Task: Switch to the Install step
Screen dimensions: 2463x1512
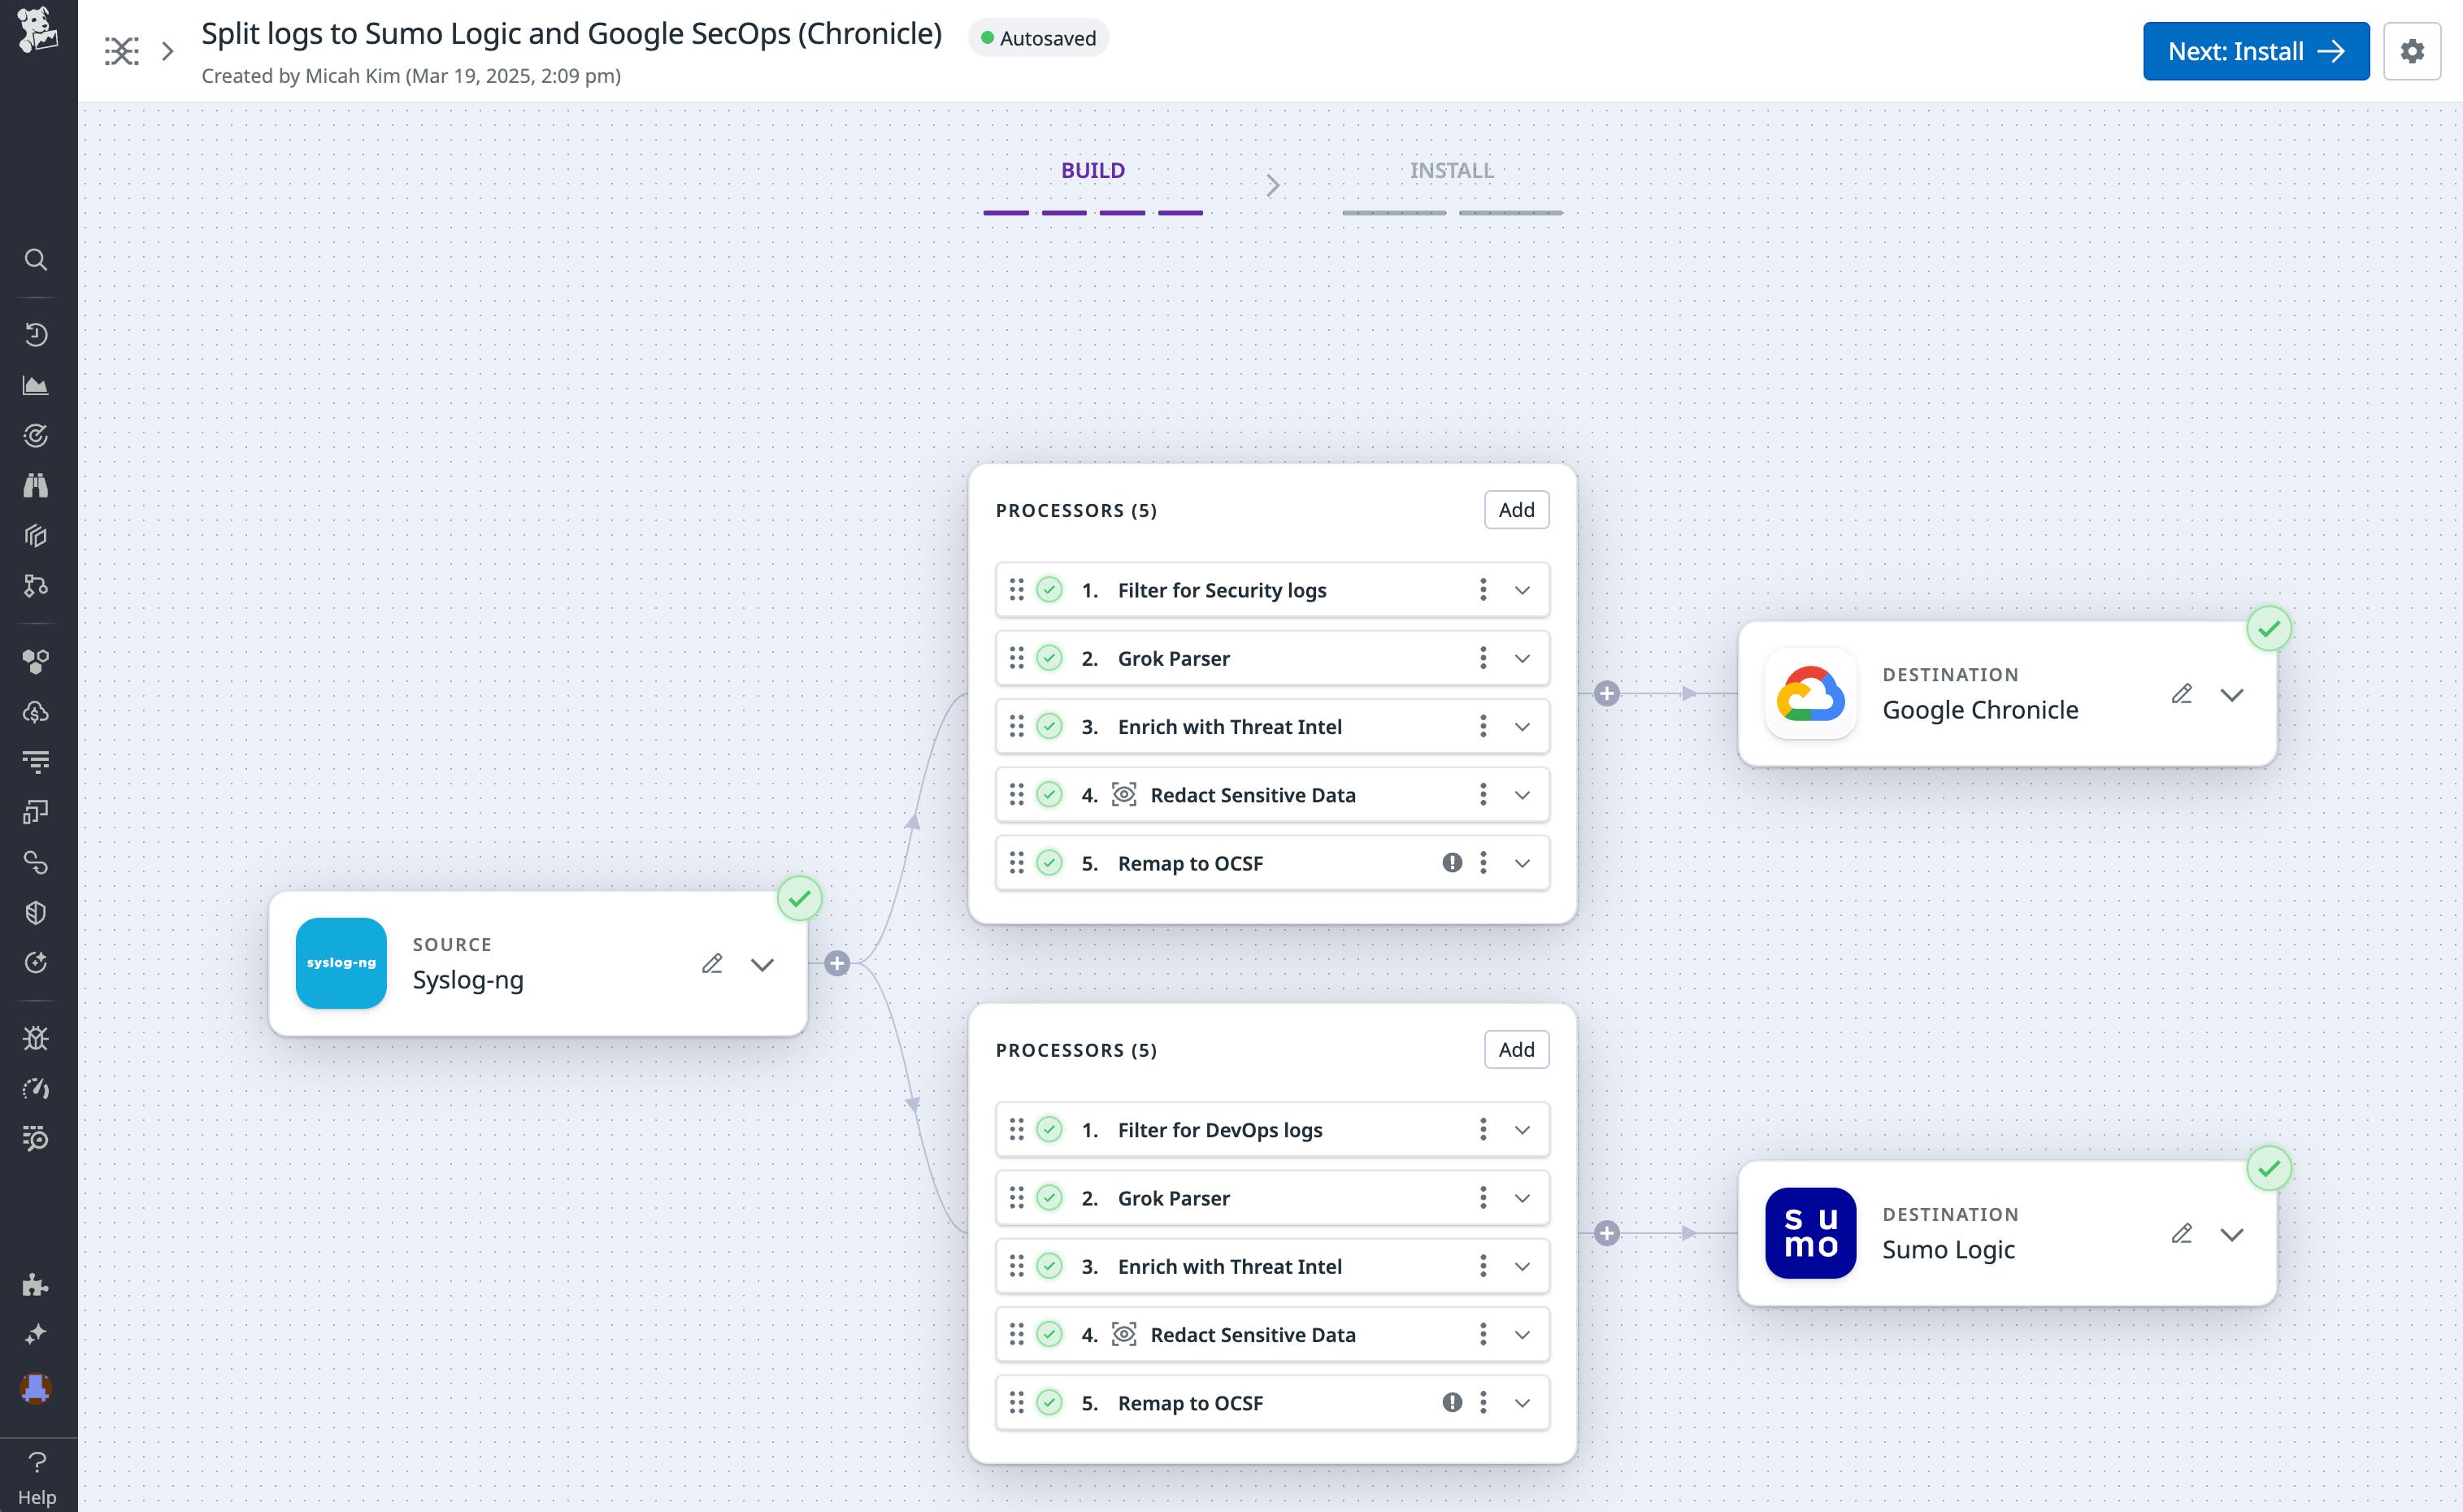Action: pos(1451,170)
